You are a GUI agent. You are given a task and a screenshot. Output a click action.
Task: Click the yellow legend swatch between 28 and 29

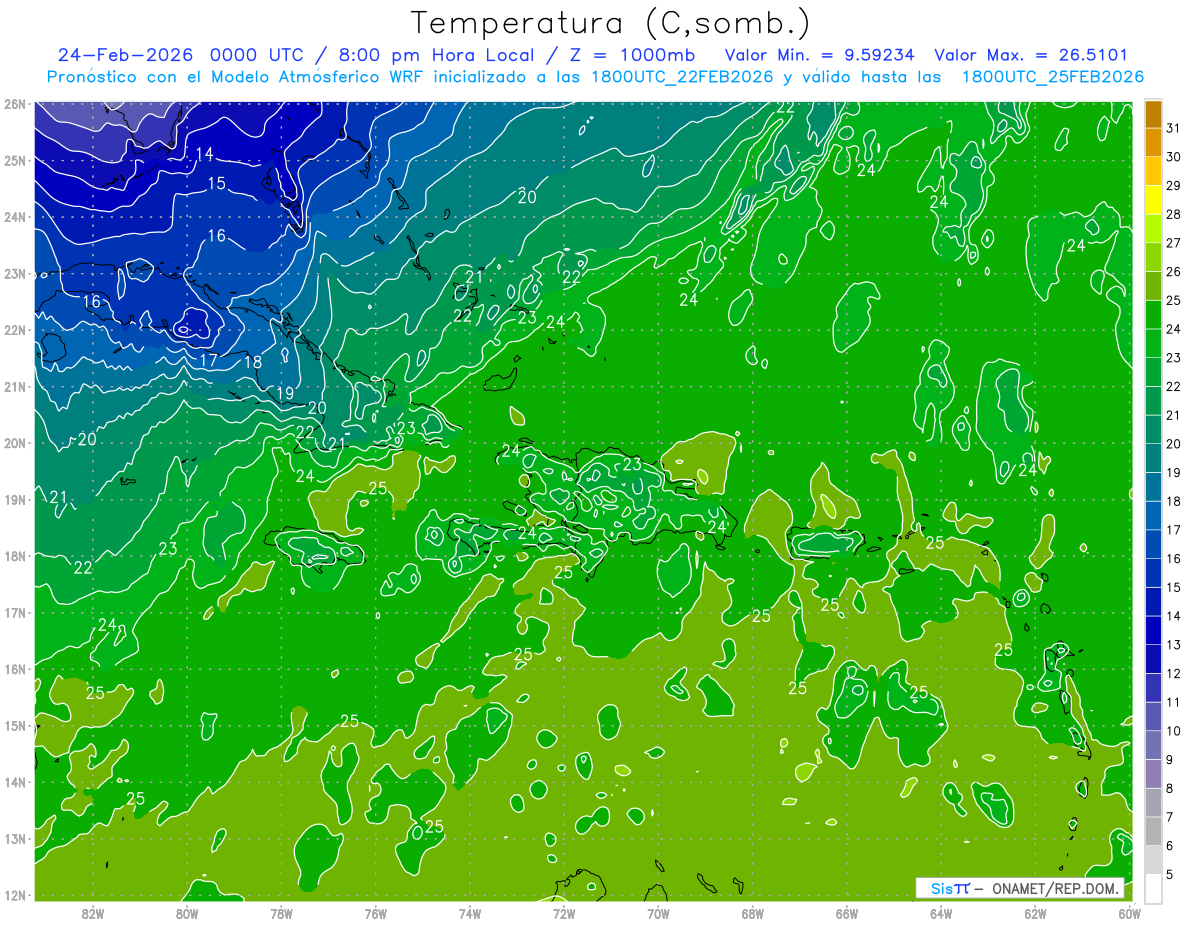click(x=1153, y=201)
